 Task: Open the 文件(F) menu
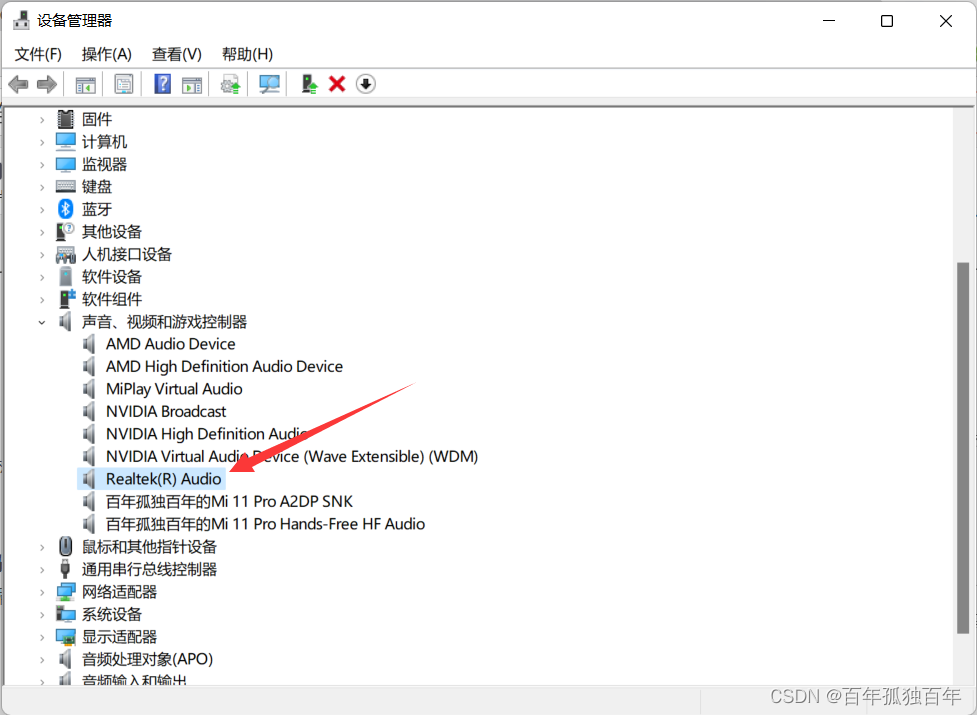[38, 54]
